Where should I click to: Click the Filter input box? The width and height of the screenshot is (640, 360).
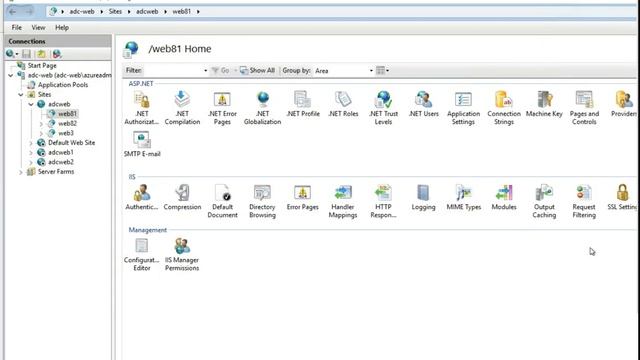tap(173, 71)
